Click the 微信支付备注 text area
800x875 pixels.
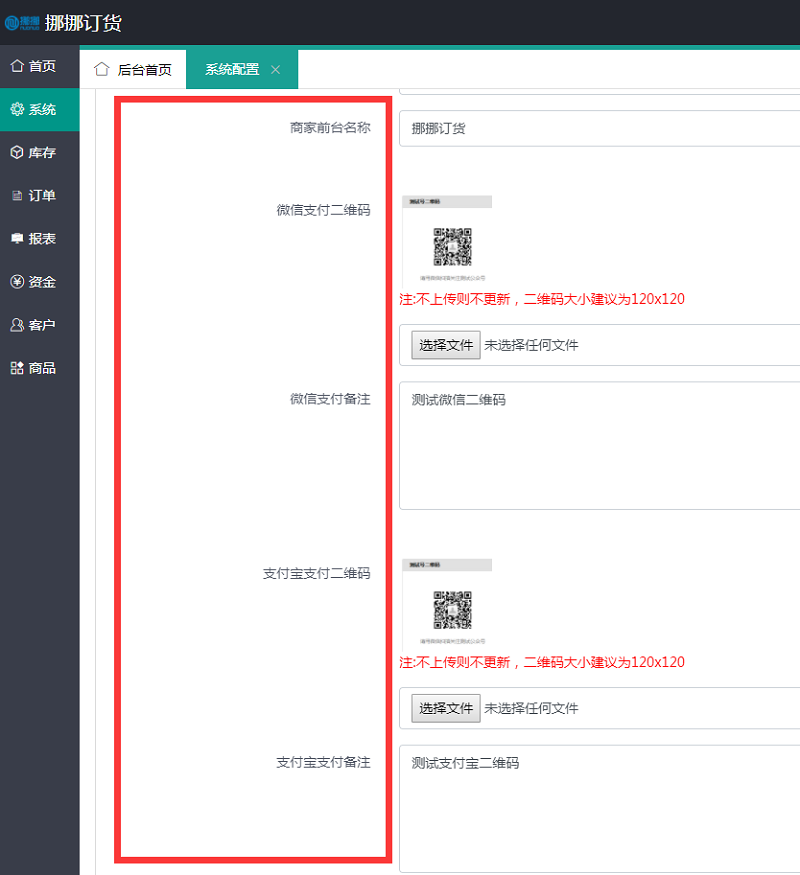coord(600,445)
